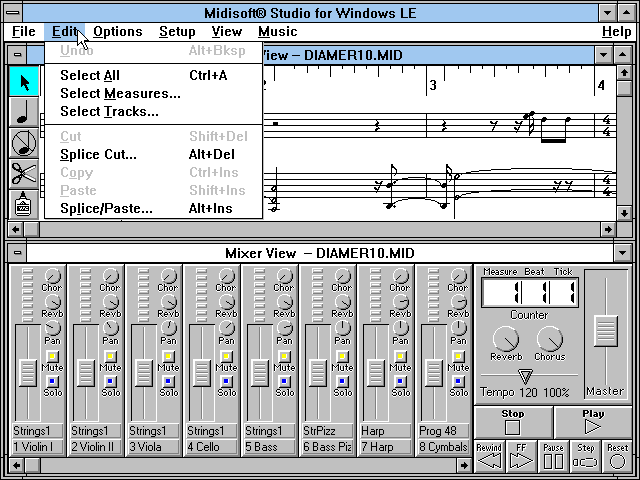Click Revb knob on 2 Violin II
The image size is (640, 480).
click(110, 302)
